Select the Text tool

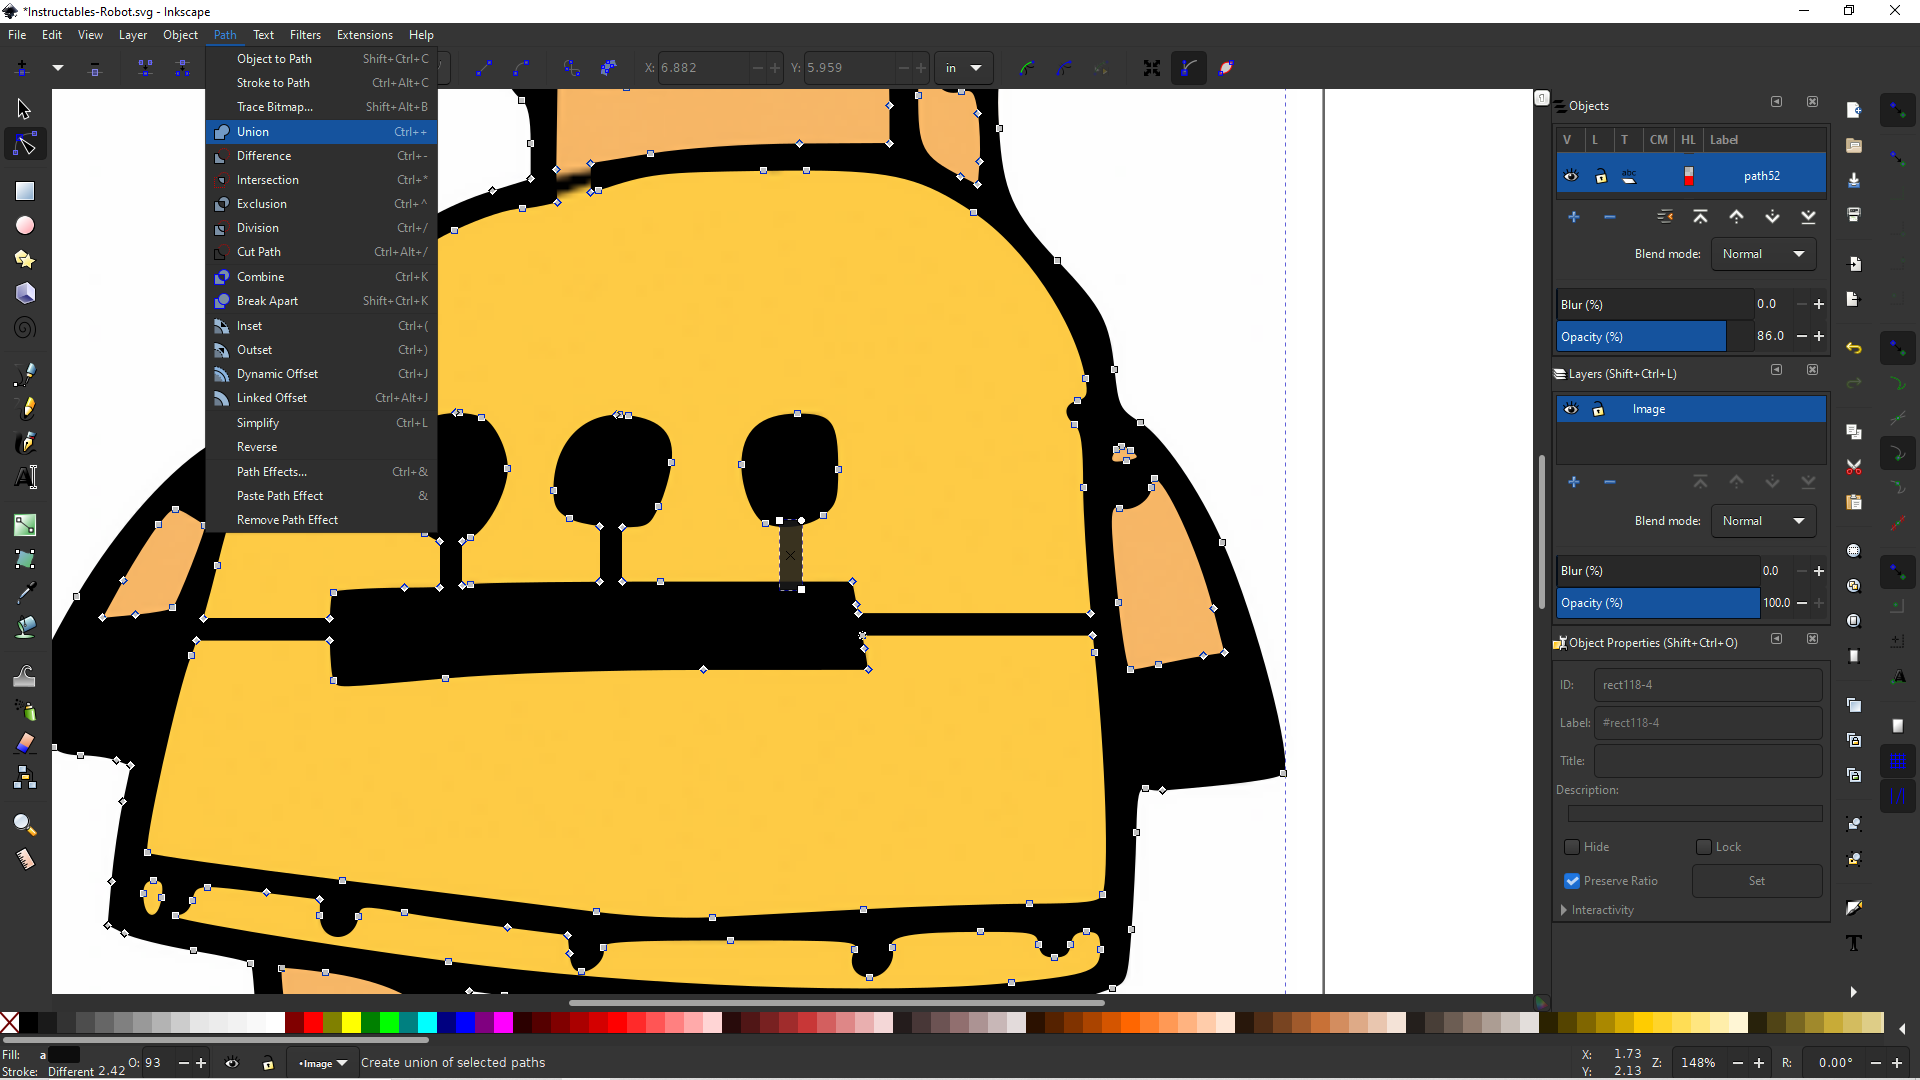pyautogui.click(x=25, y=477)
